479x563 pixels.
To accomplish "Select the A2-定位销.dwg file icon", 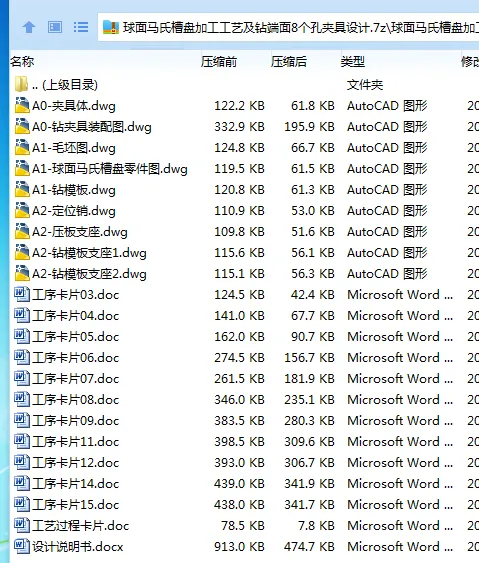I will 22,210.
